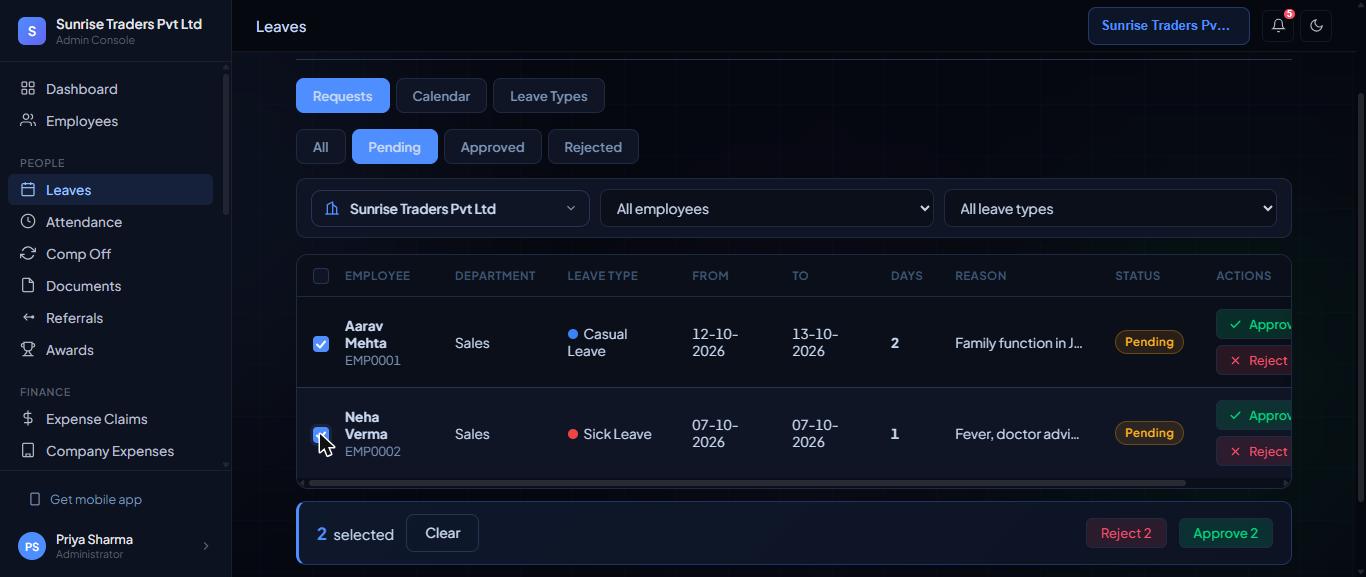Click the mobile phone icon
Viewport: 1366px width, 577px height.
35,499
